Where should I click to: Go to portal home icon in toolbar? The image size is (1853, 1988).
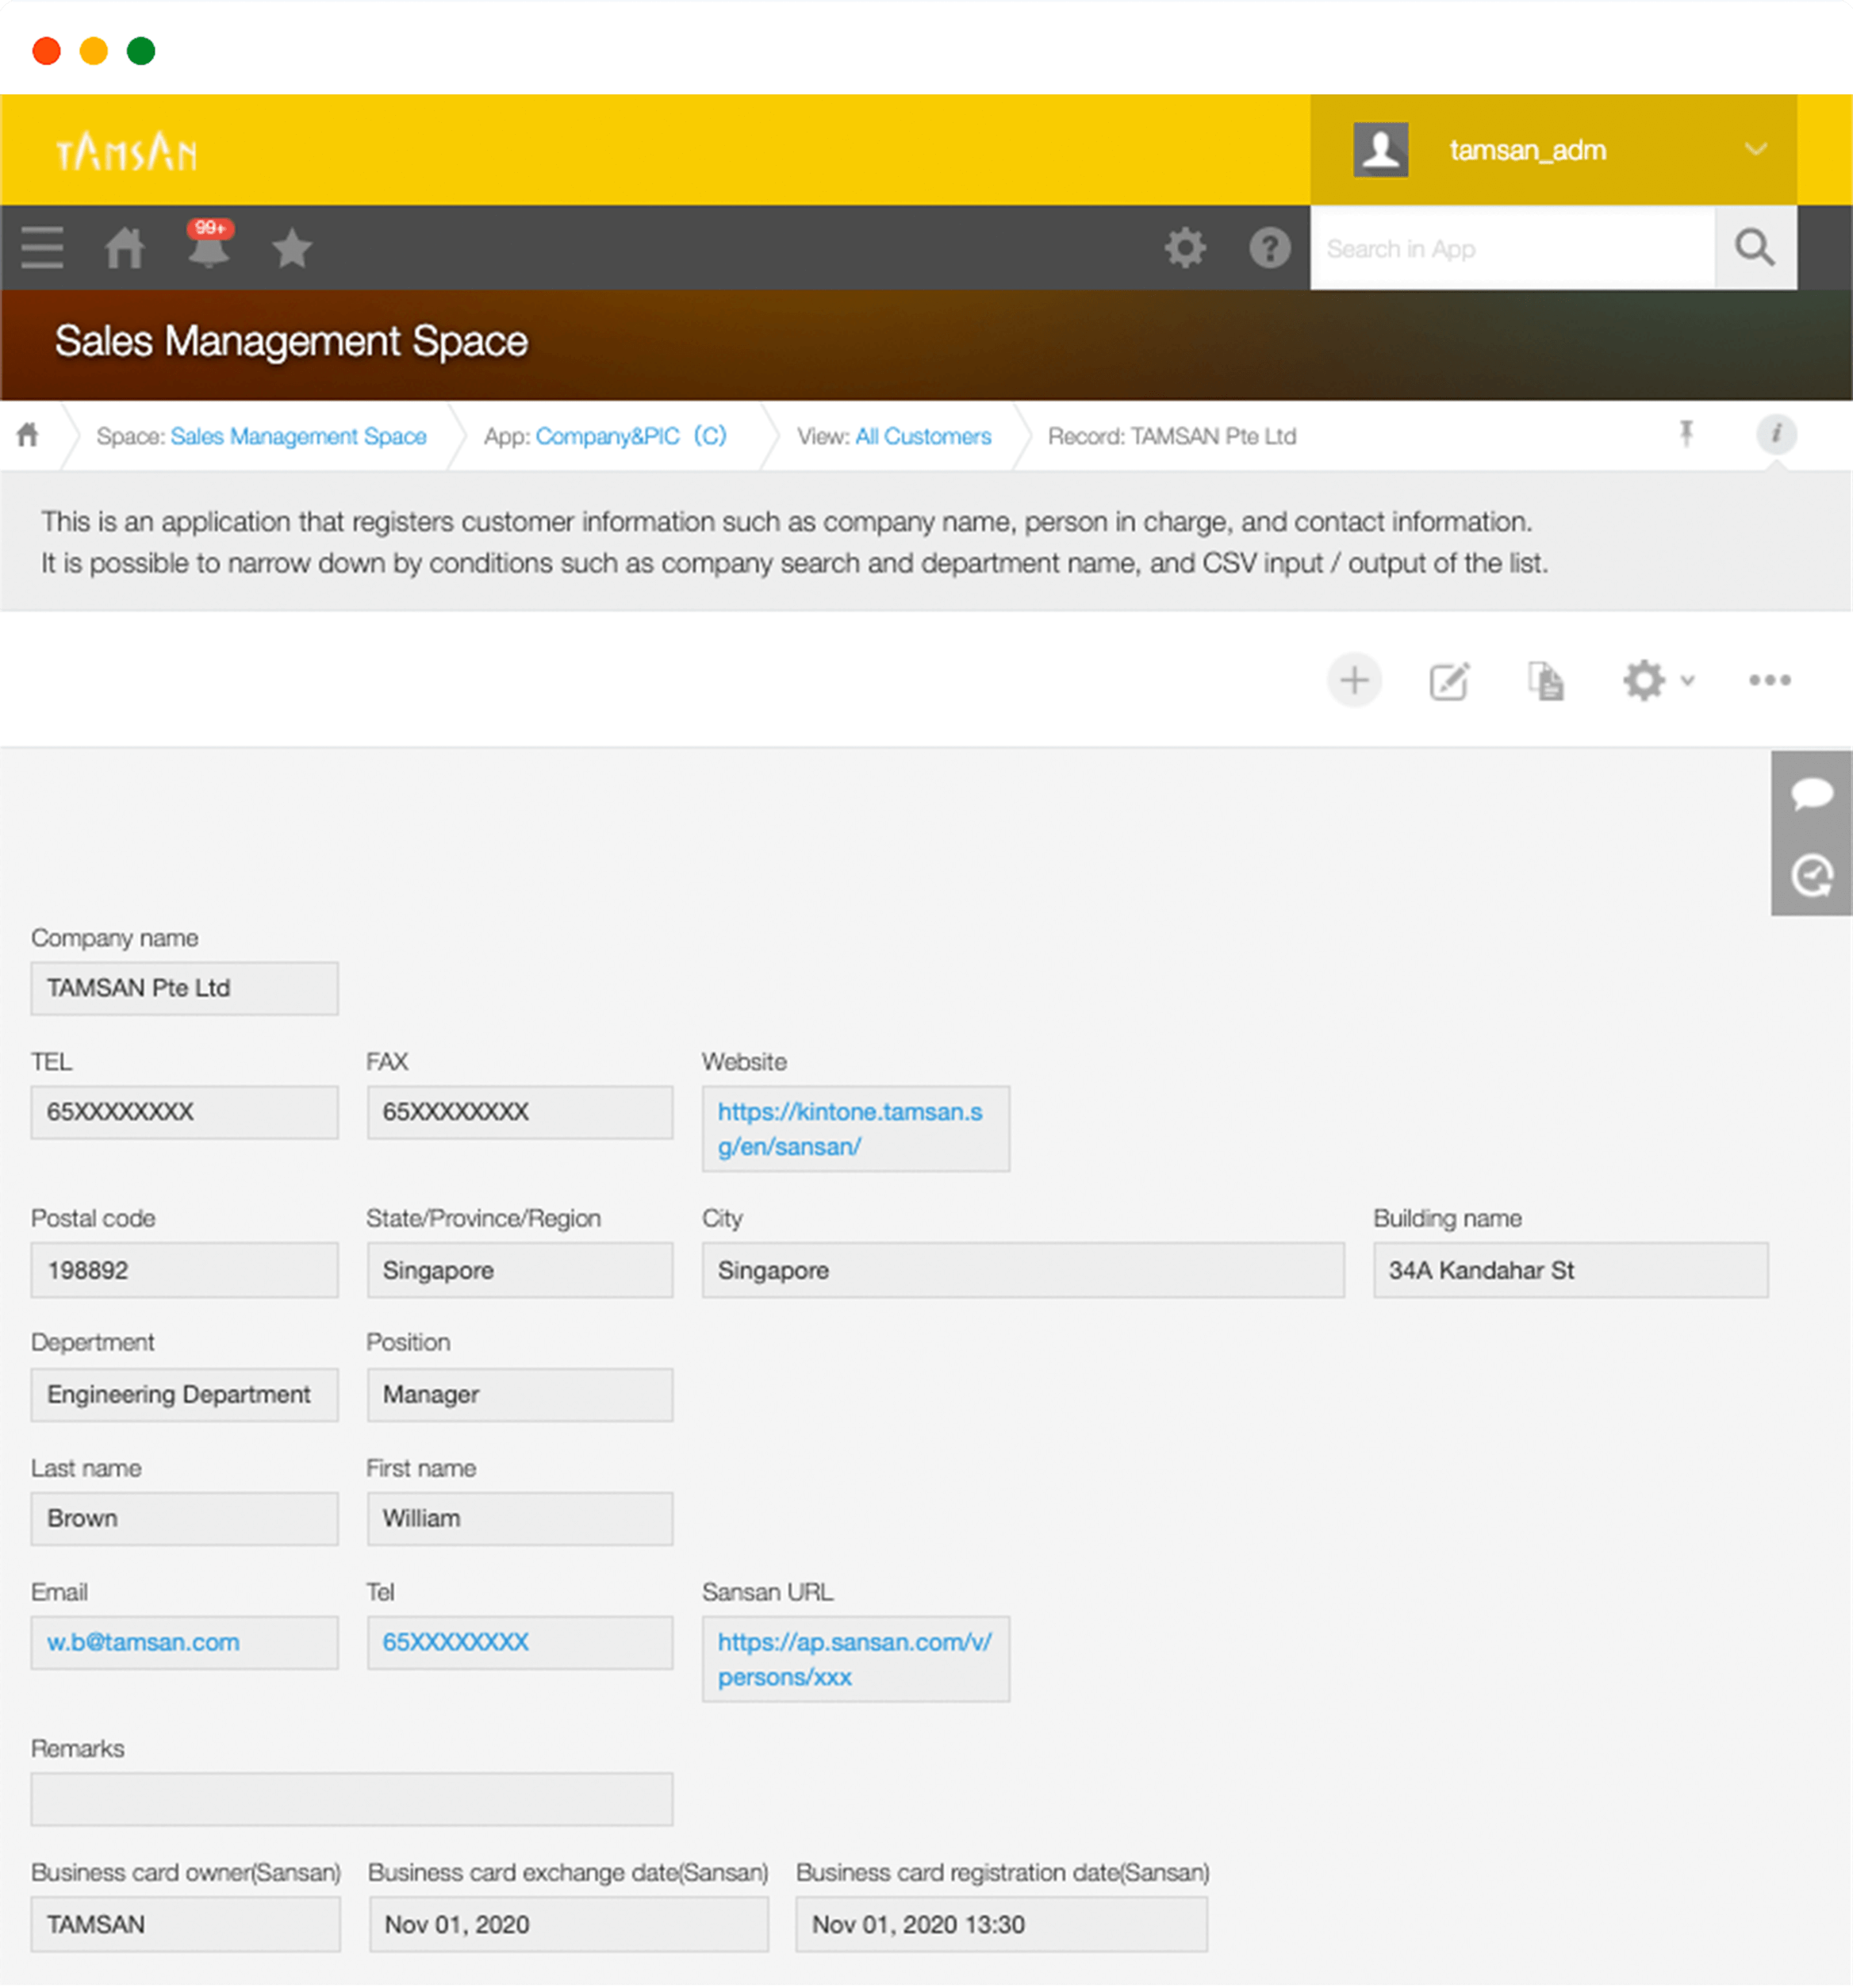125,247
